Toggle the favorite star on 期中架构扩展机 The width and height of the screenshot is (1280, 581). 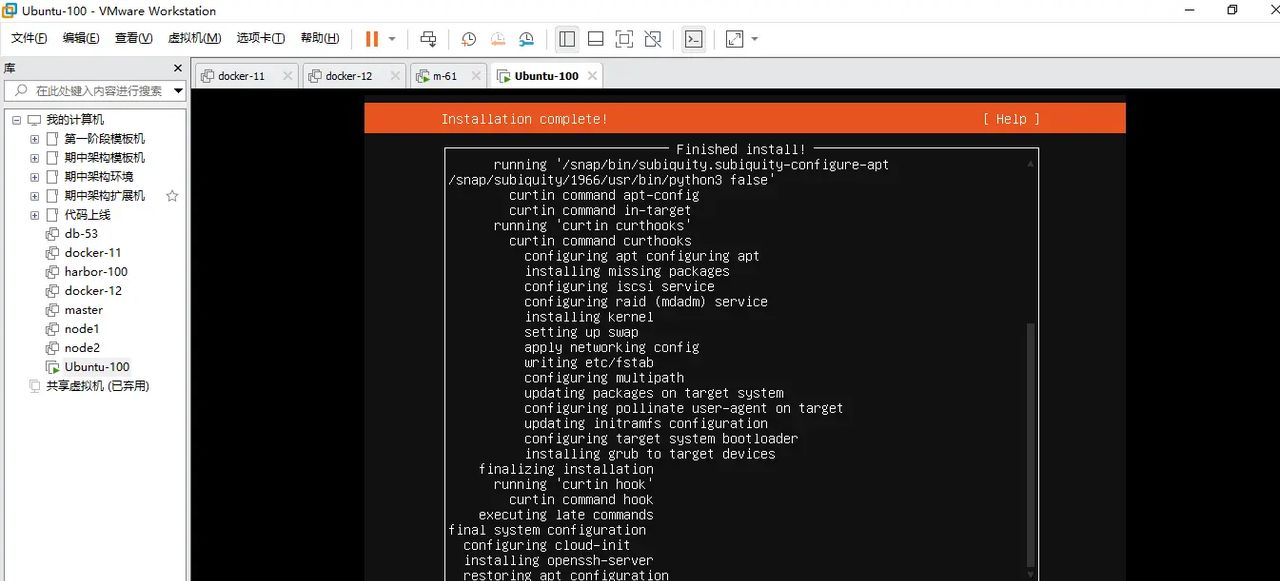pyautogui.click(x=173, y=195)
